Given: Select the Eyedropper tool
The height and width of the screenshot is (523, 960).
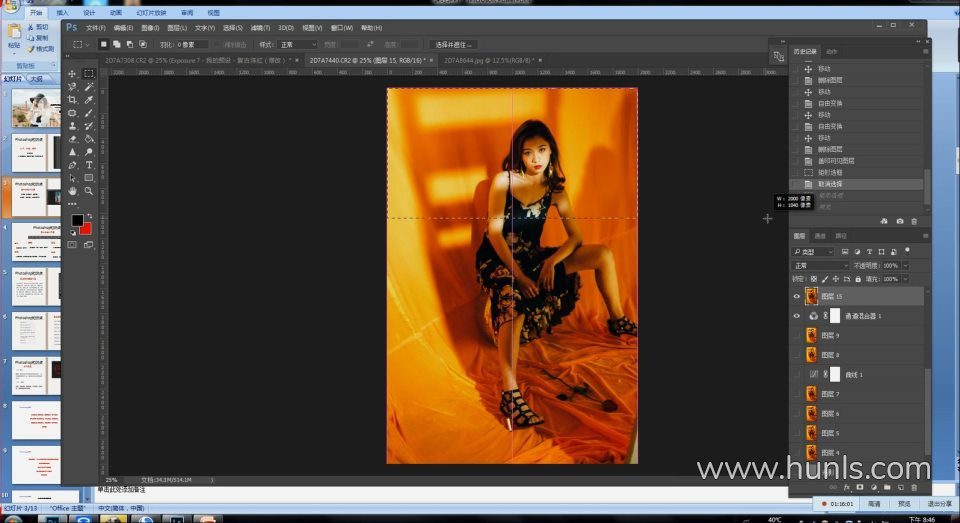Looking at the screenshot, I should point(89,99).
